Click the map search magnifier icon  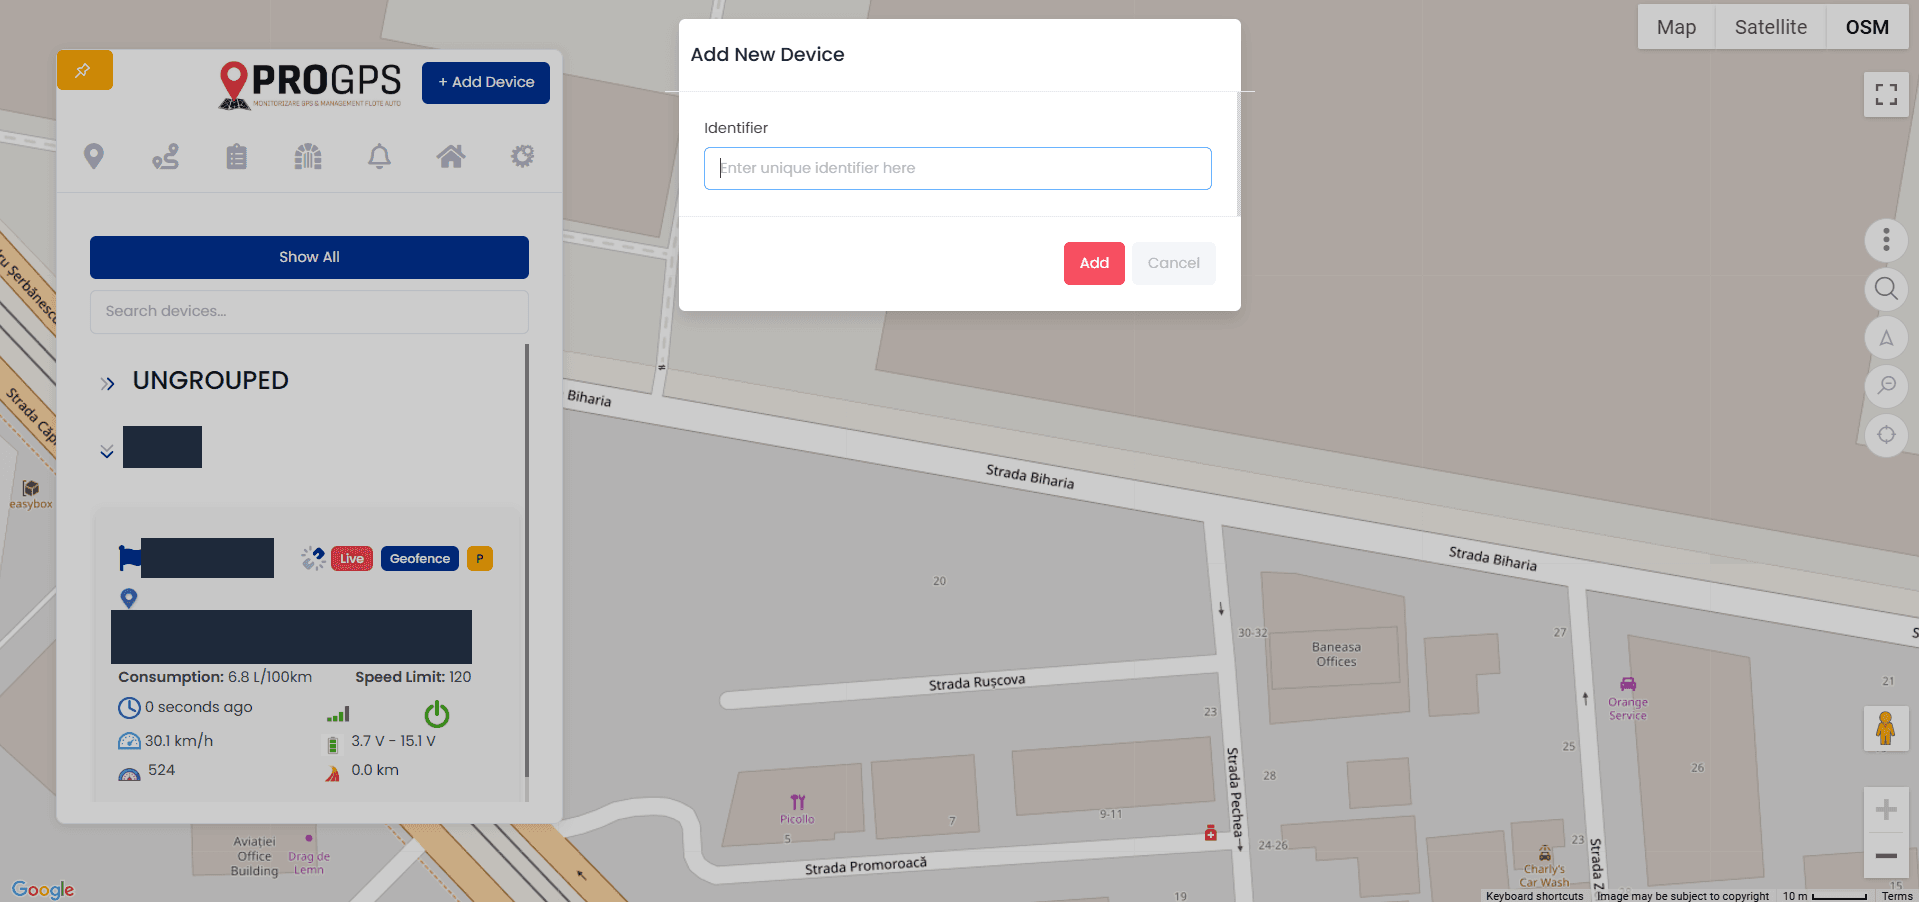1886,289
